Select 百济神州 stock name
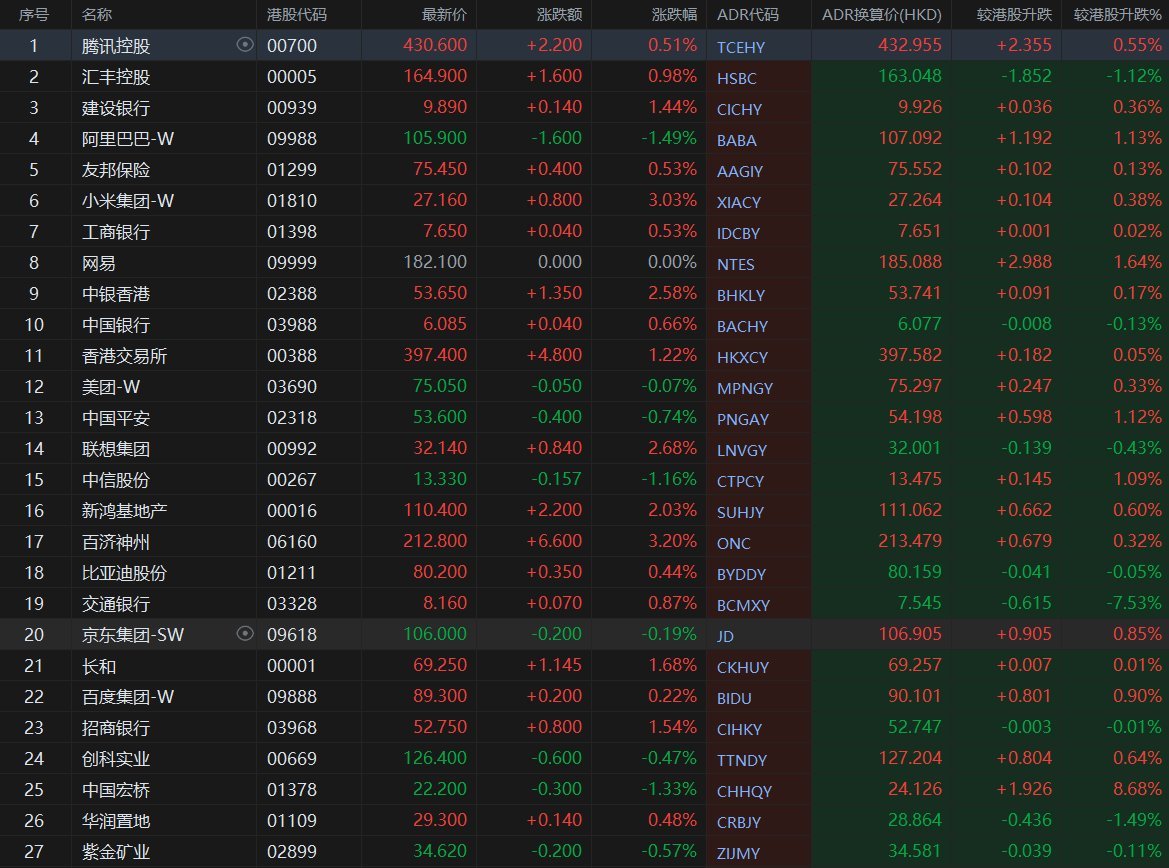The image size is (1169, 868). 116,541
